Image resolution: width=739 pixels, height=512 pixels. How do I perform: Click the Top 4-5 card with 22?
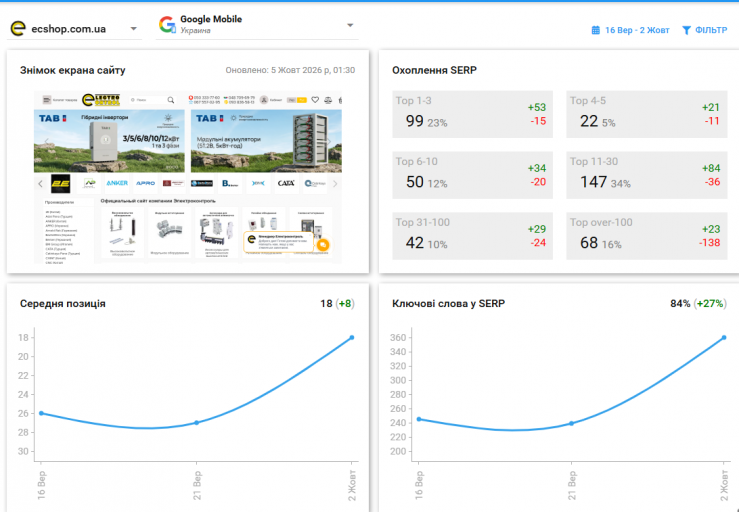pos(647,115)
